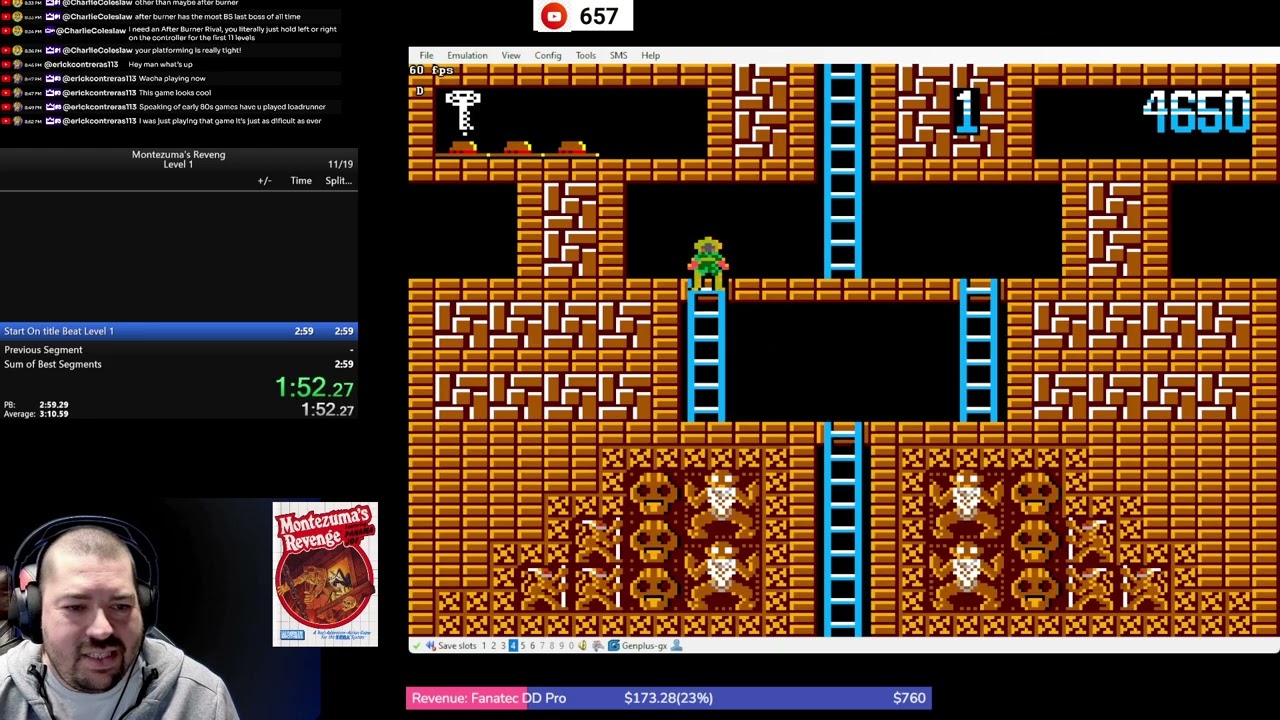
Task: Click the smaller grey 1:52.27 segment timer
Action: click(x=327, y=410)
